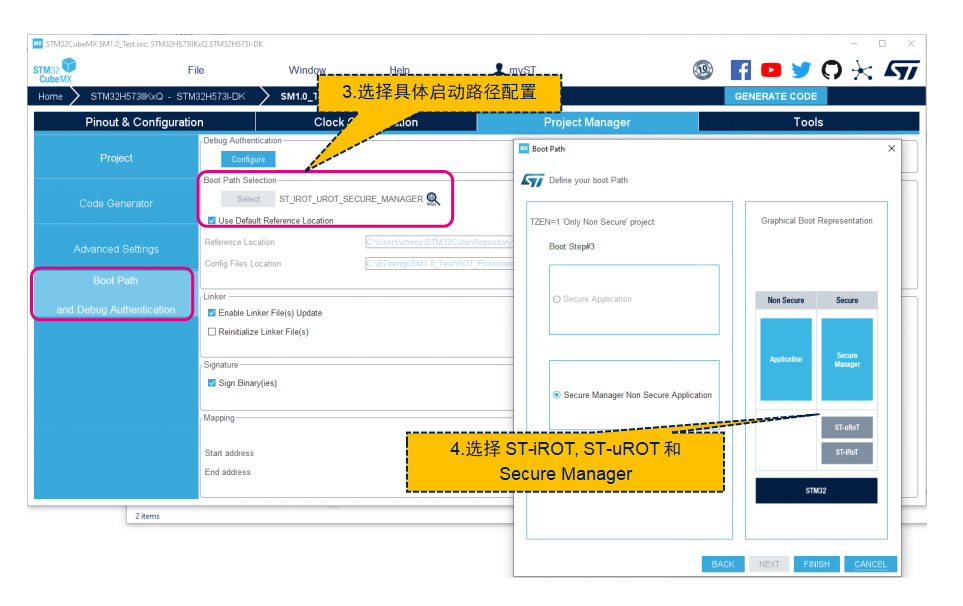Click the 10-year anniversary badge icon
This screenshot has width=963, height=606.
pyautogui.click(x=703, y=70)
